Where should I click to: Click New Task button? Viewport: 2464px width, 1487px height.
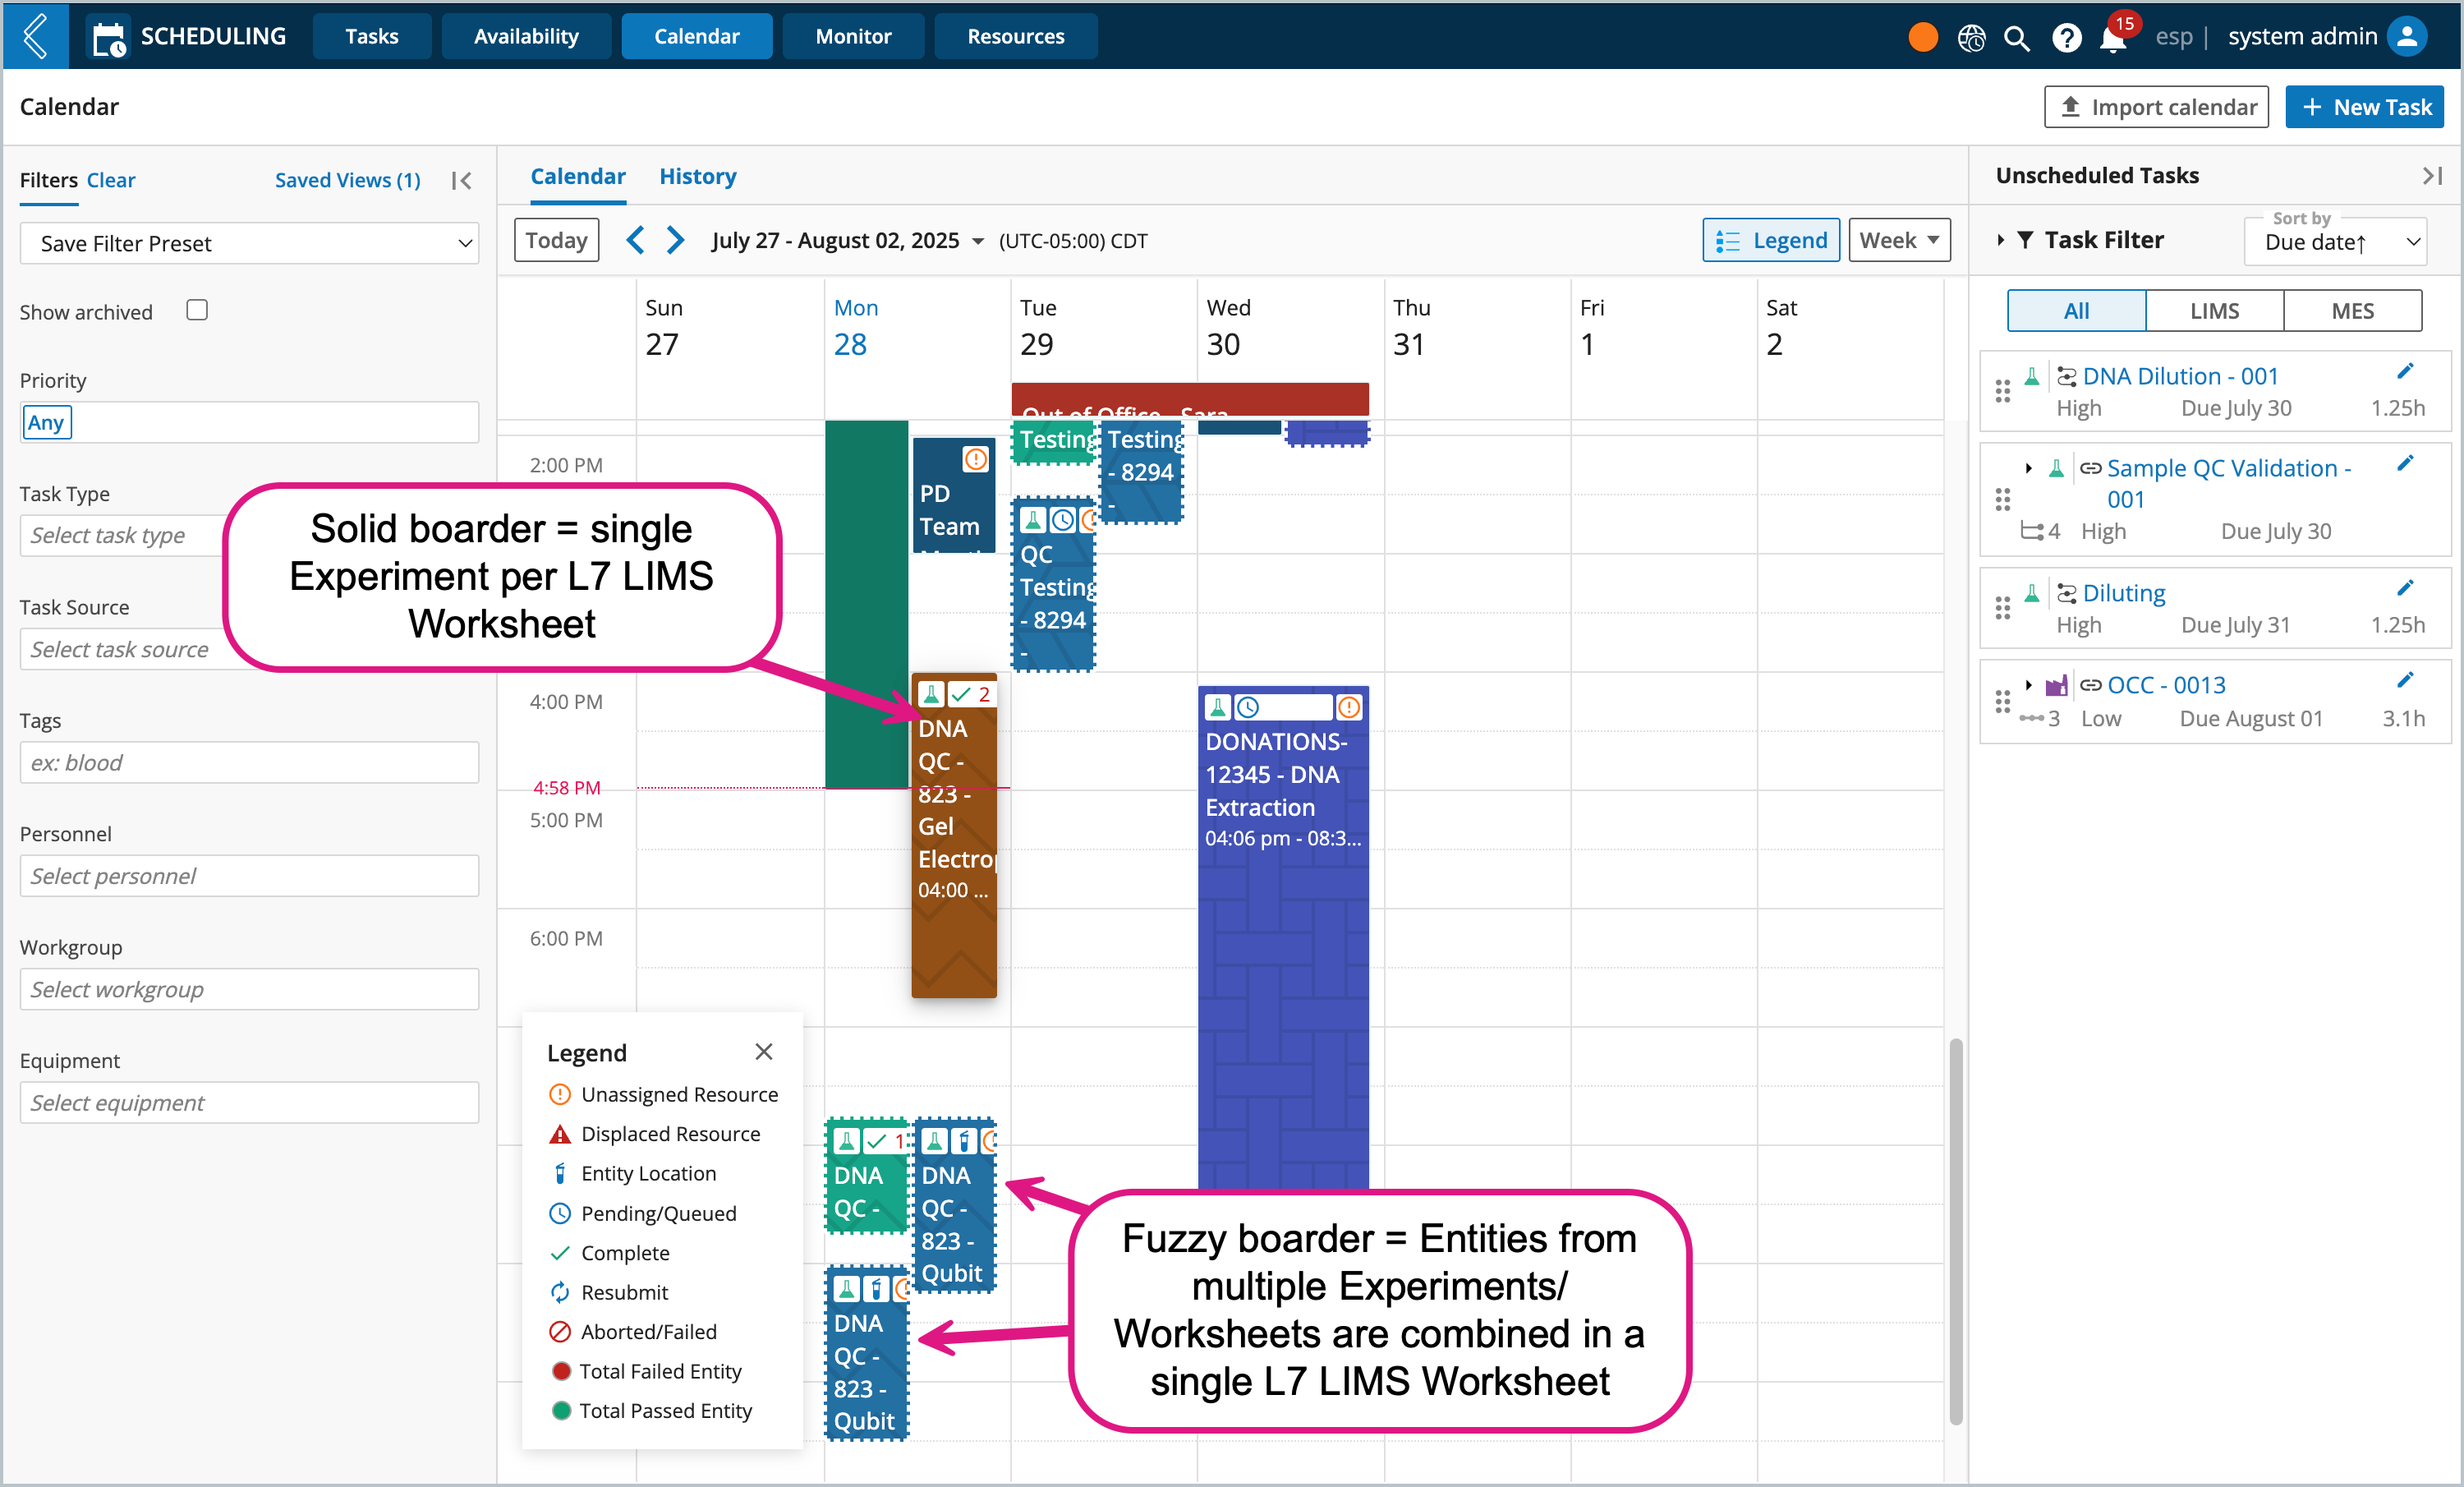(2364, 107)
